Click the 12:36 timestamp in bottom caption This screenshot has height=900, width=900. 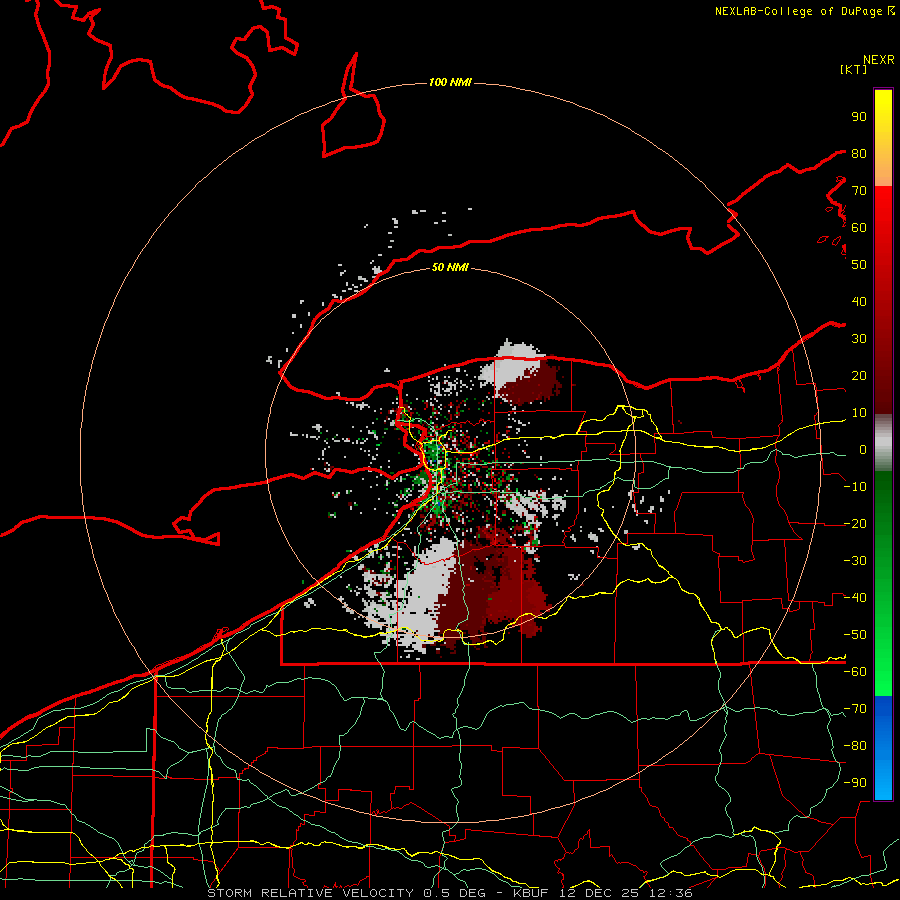tap(671, 893)
